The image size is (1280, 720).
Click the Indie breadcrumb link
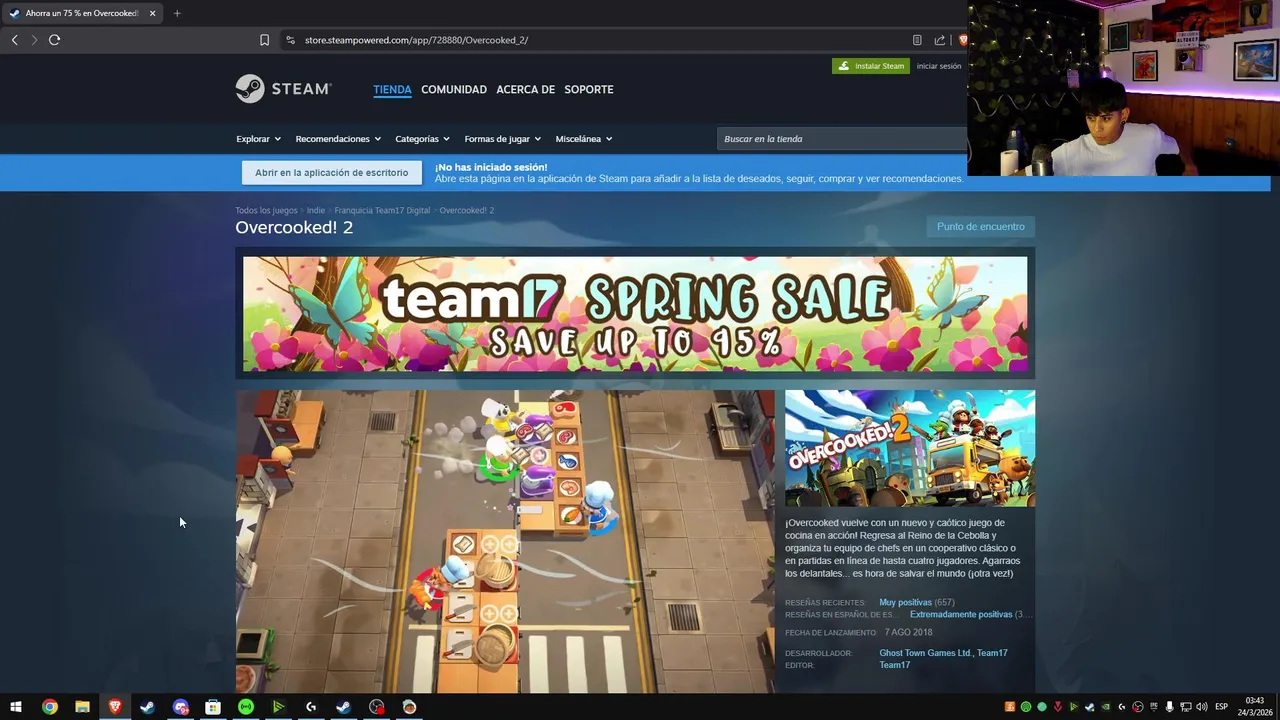pyautogui.click(x=316, y=210)
